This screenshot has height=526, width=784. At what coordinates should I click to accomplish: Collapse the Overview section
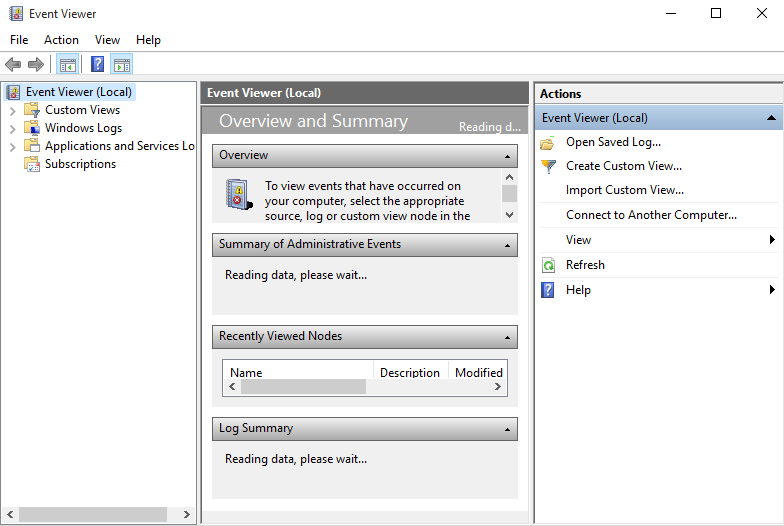[x=508, y=156]
